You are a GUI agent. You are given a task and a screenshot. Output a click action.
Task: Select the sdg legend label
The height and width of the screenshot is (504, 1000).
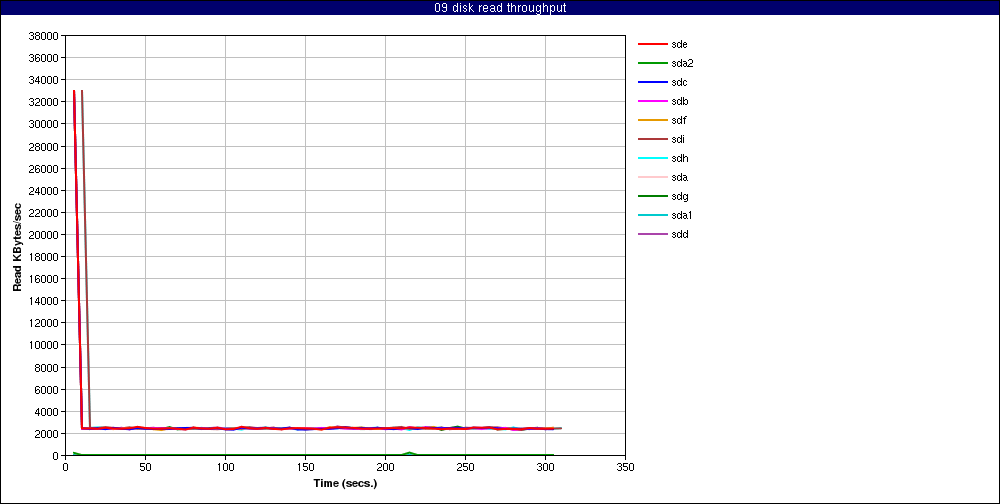(679, 196)
